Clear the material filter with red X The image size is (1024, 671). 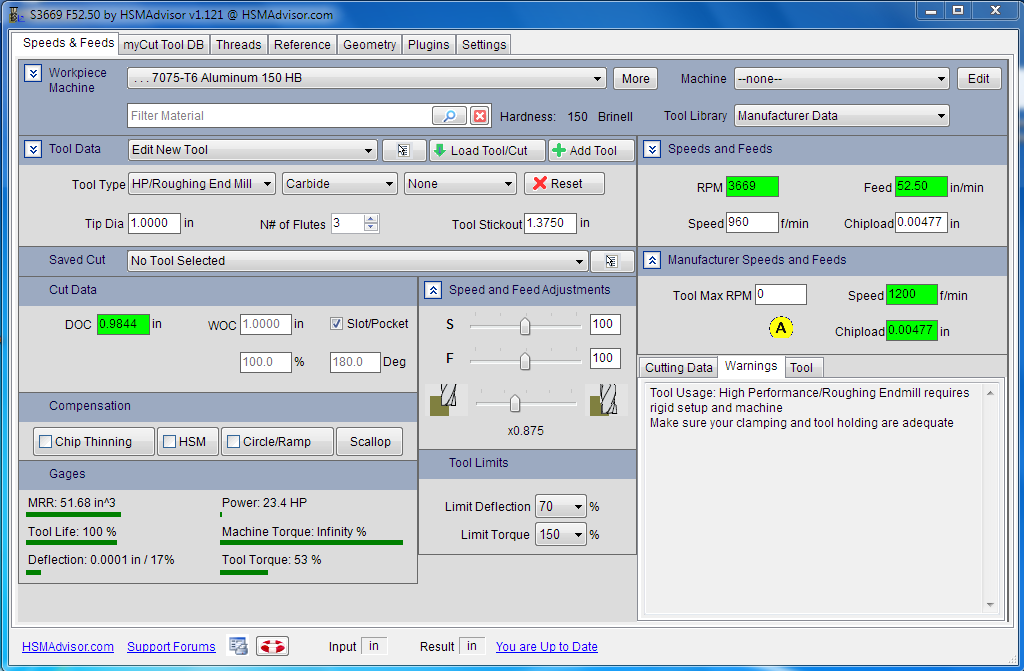(480, 116)
